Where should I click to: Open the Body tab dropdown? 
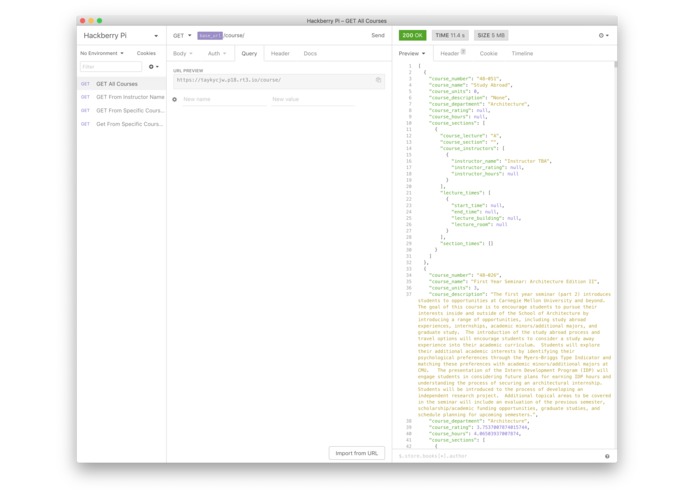point(183,53)
